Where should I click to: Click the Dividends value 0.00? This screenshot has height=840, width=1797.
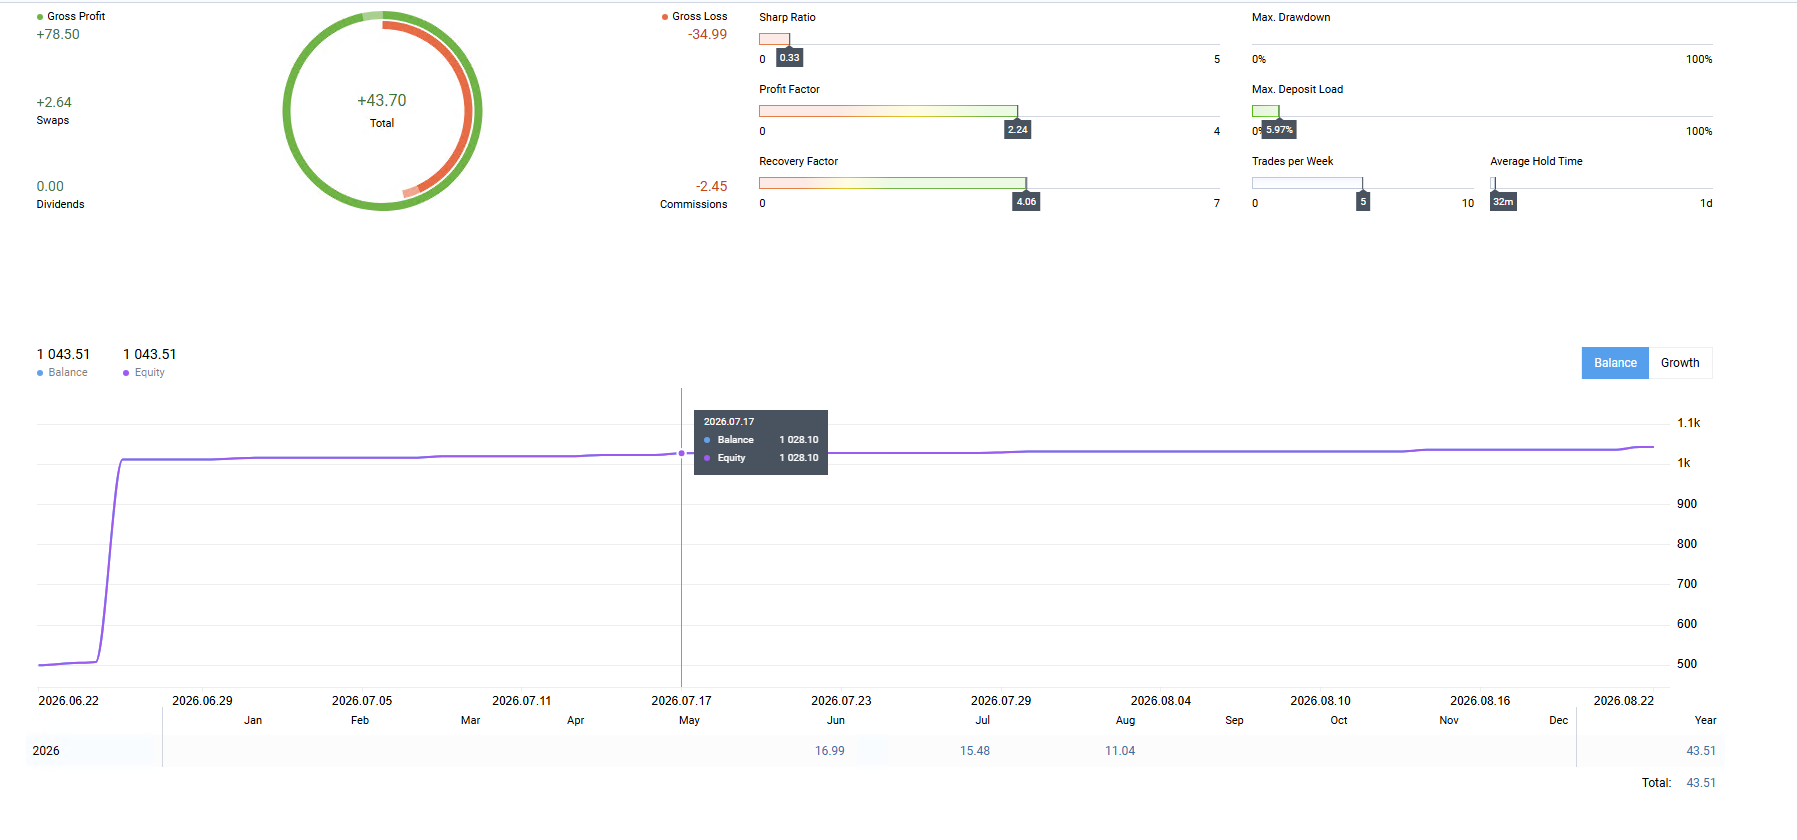tap(50, 186)
